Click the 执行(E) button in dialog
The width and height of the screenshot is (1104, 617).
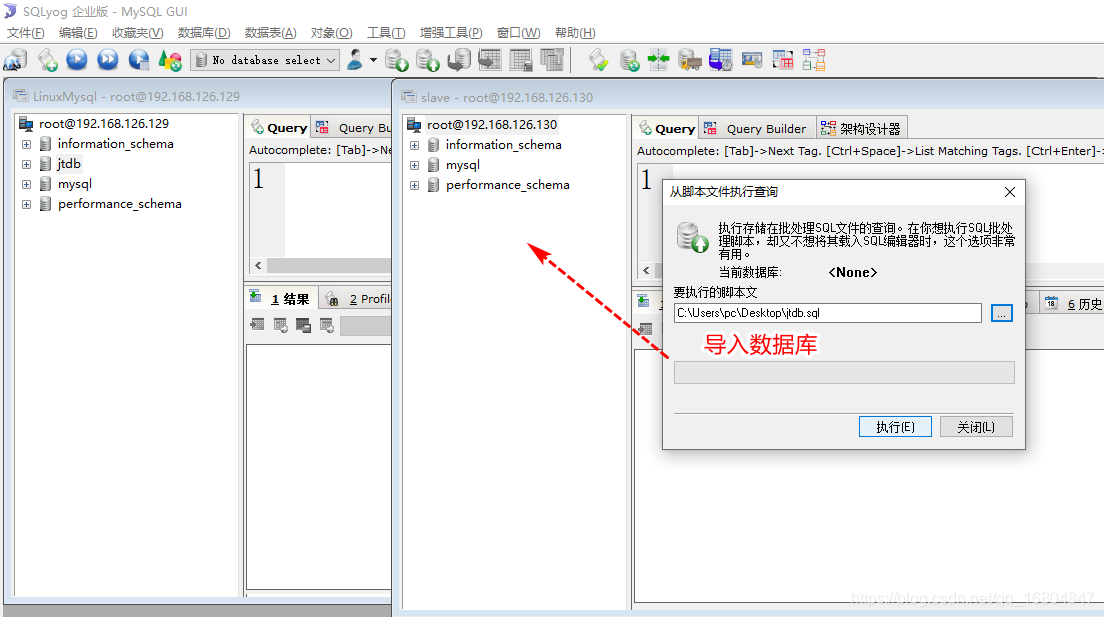point(895,427)
